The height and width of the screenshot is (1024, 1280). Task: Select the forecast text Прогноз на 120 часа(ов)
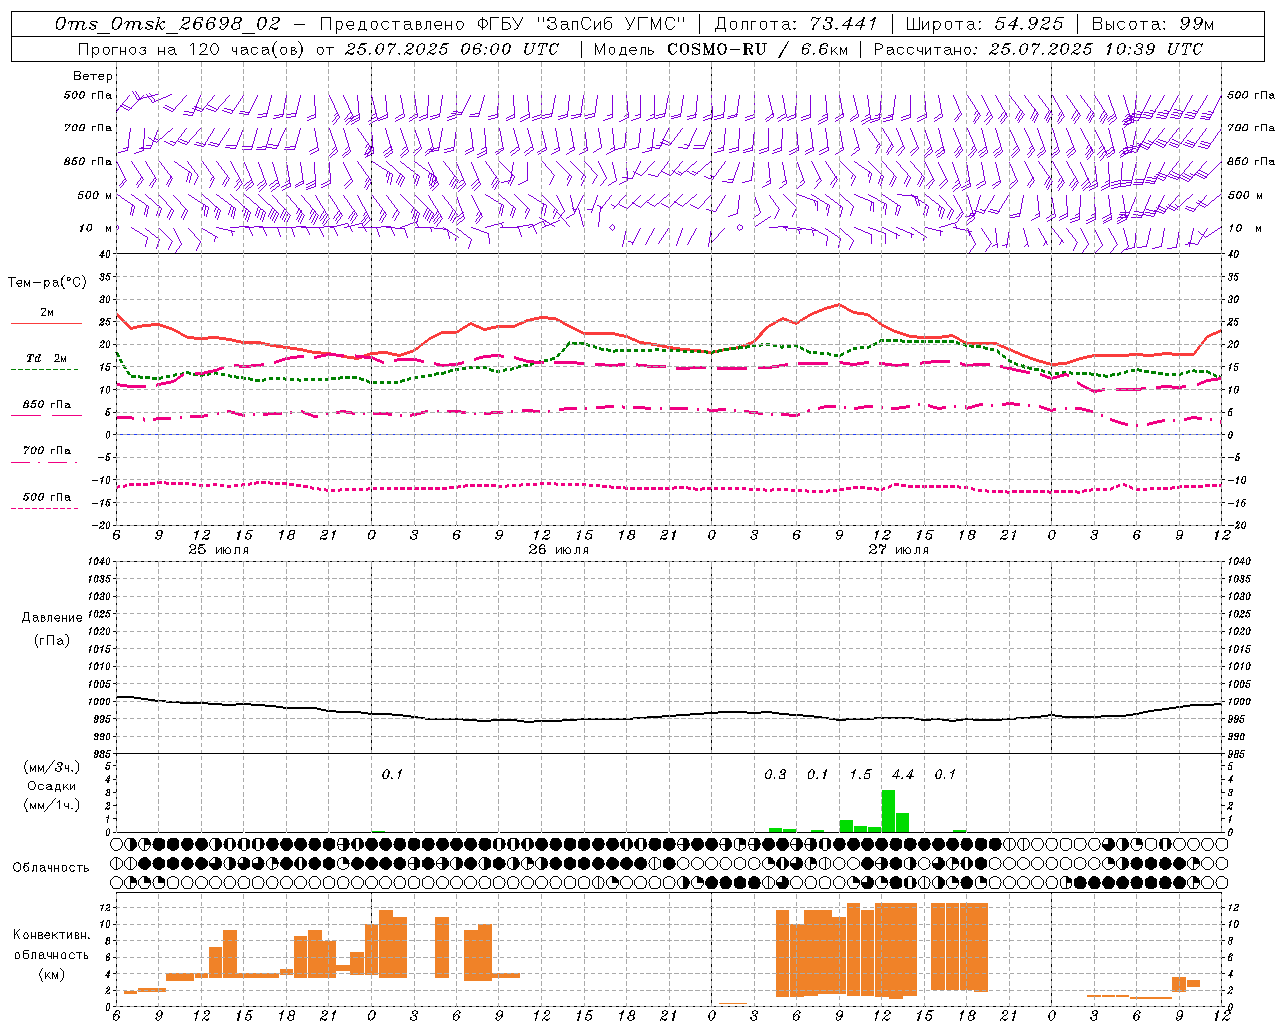192,49
